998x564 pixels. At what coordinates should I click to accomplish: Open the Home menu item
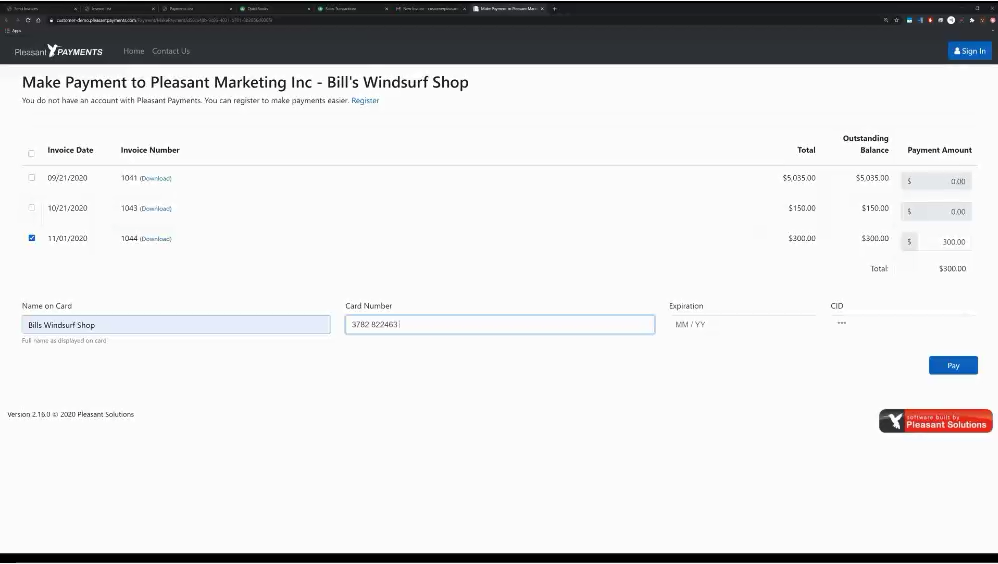click(x=133, y=51)
